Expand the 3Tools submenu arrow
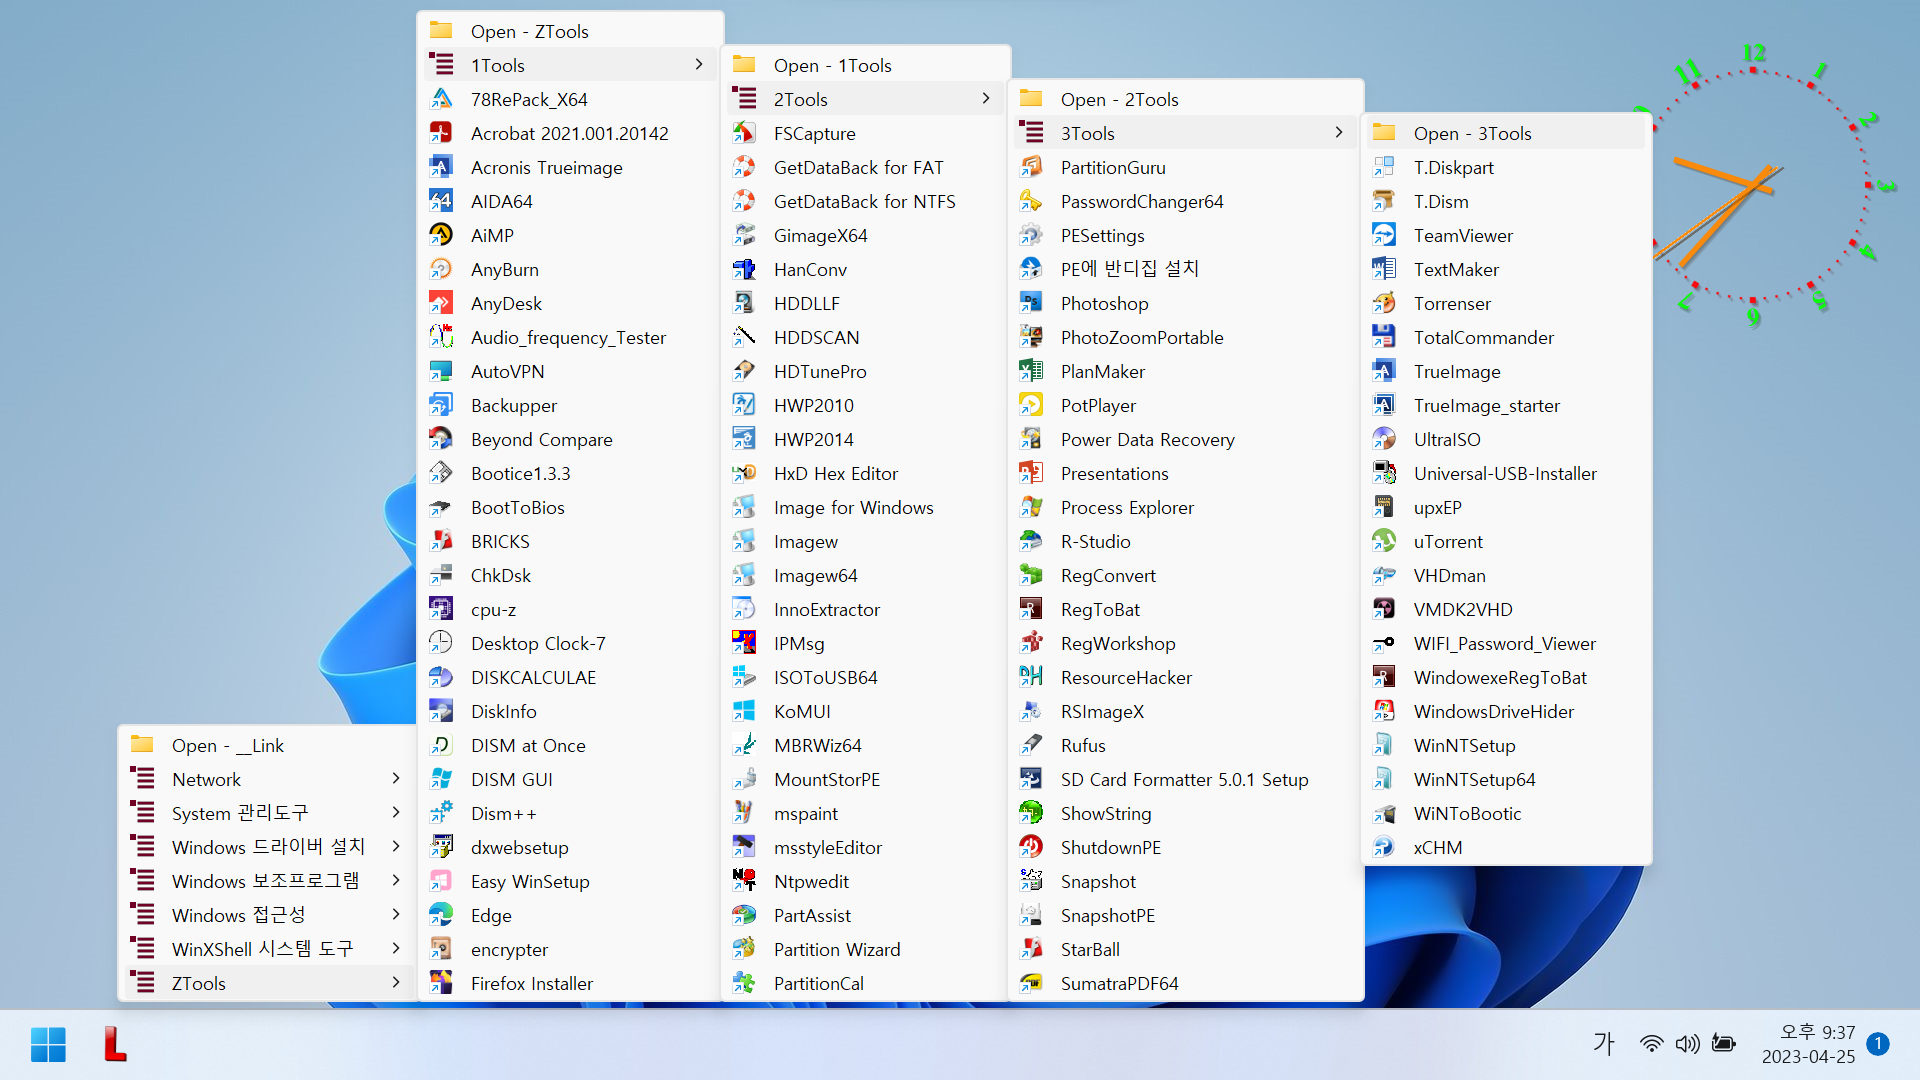1920x1080 pixels. [1339, 133]
